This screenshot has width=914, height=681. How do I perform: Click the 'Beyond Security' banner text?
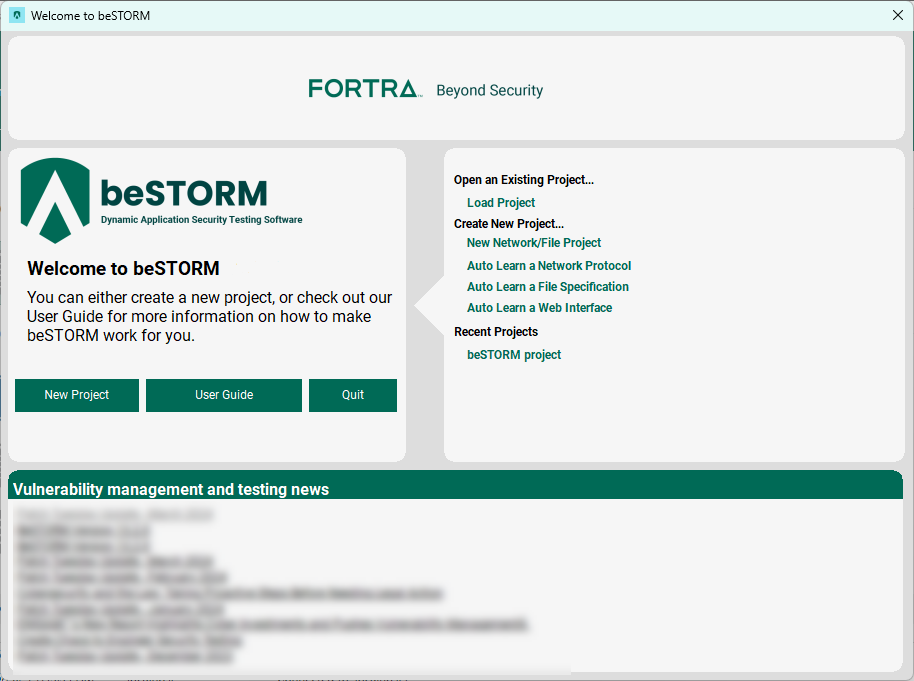(x=489, y=91)
